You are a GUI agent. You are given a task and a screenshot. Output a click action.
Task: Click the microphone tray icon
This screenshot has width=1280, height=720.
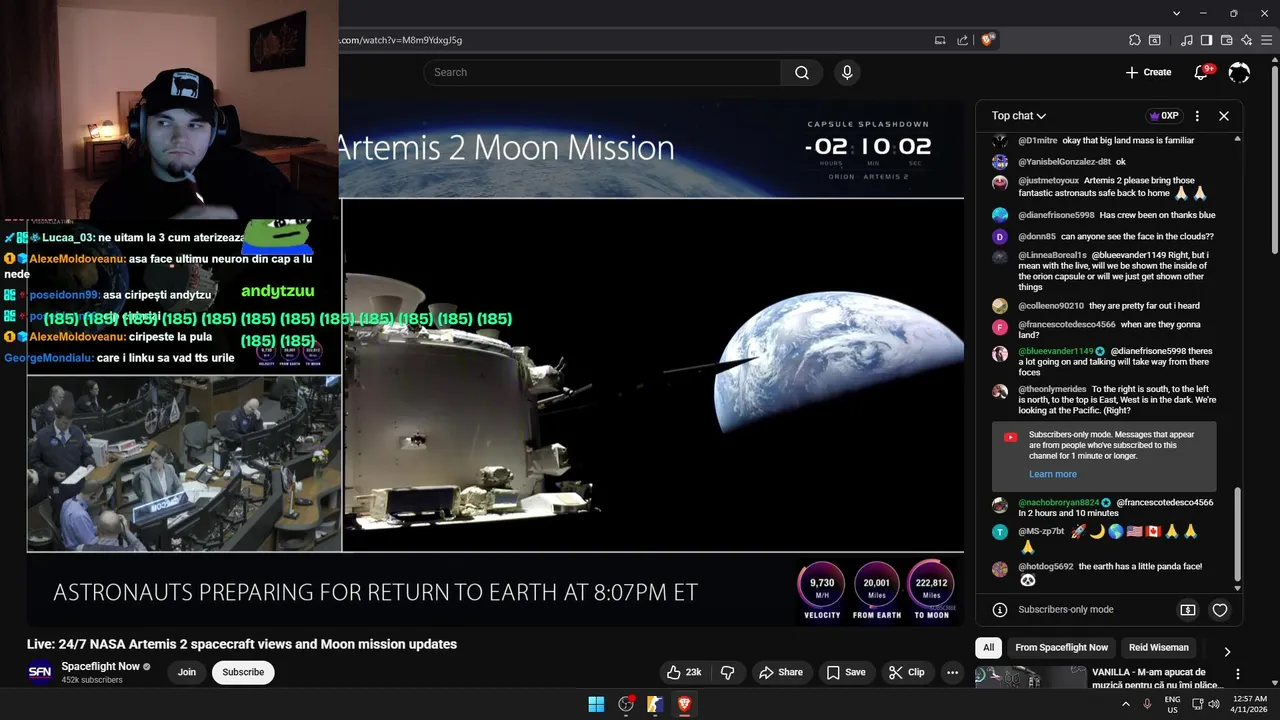tap(1147, 704)
